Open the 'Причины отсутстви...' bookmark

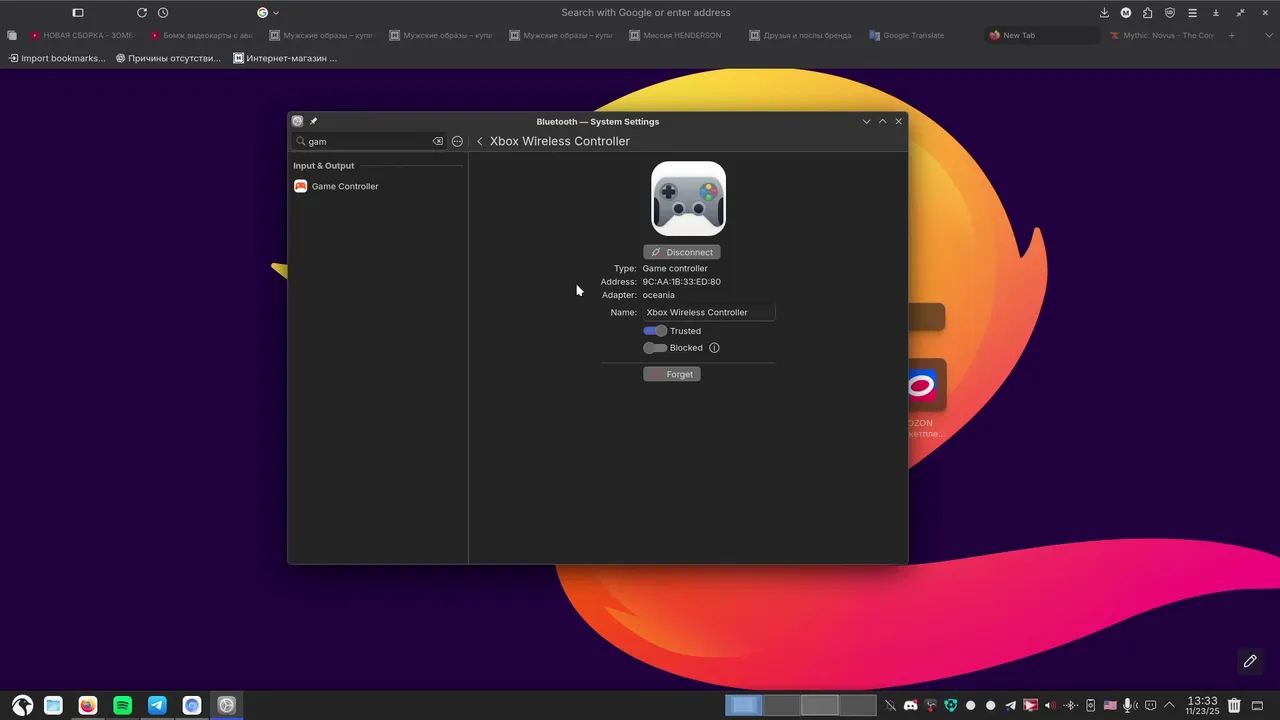[x=168, y=58]
